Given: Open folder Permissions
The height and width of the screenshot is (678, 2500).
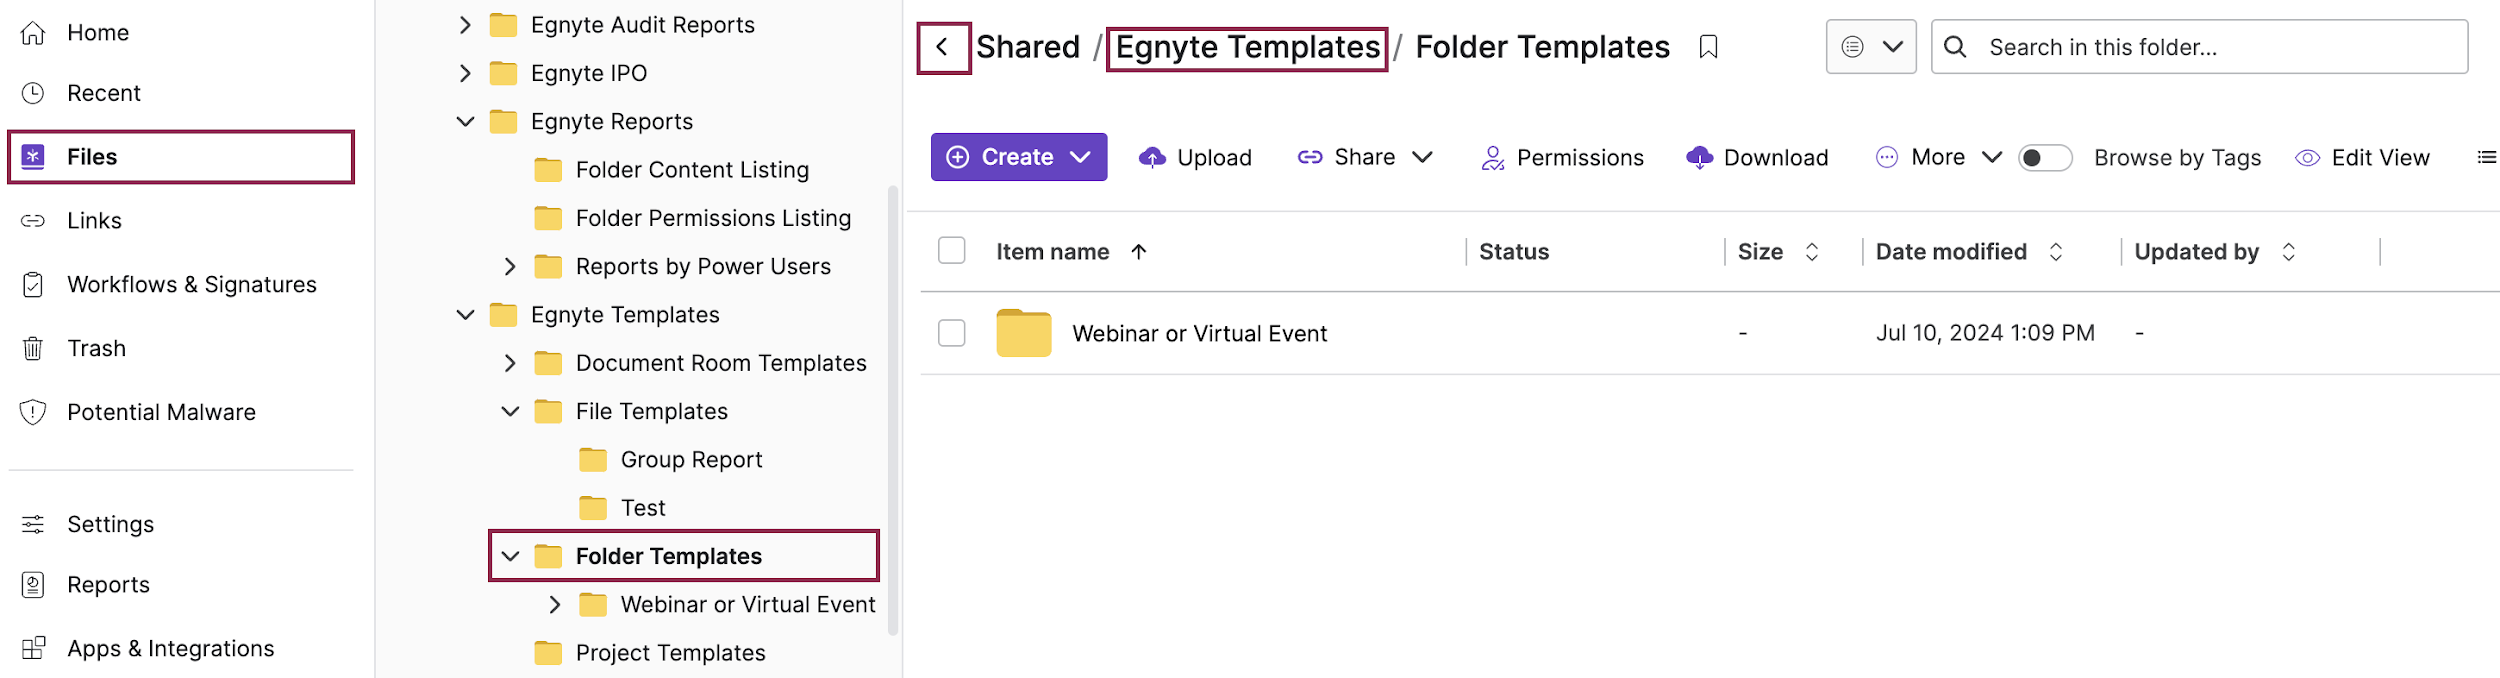Looking at the screenshot, I should click(1562, 158).
